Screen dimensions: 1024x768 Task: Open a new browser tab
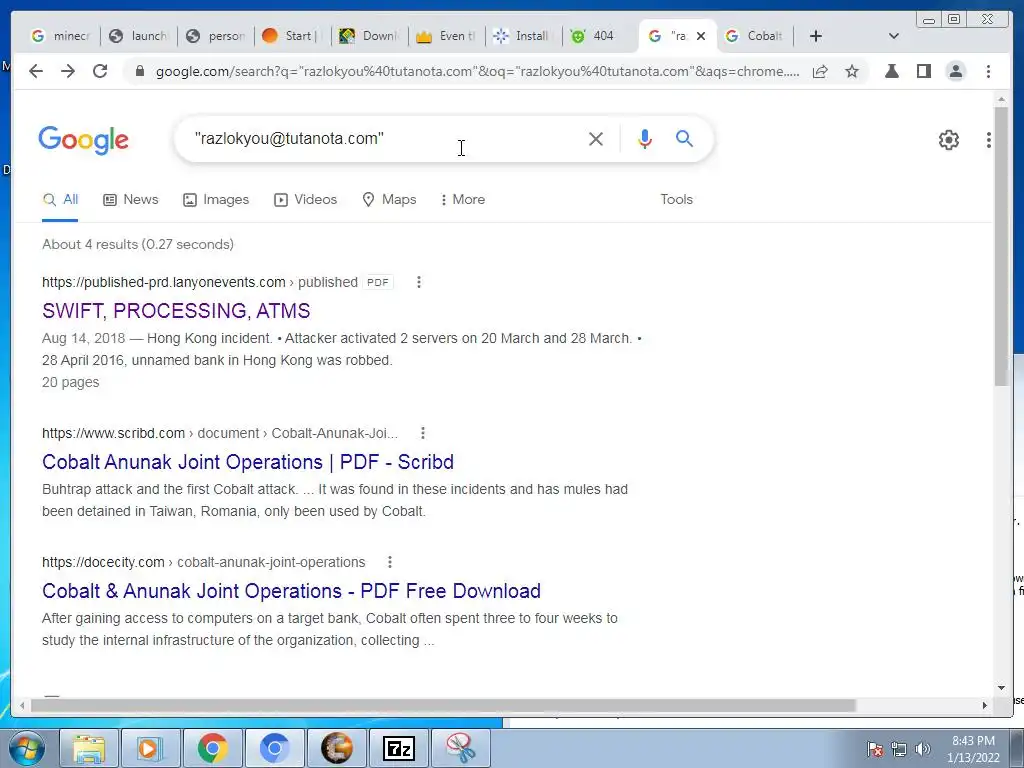click(816, 36)
